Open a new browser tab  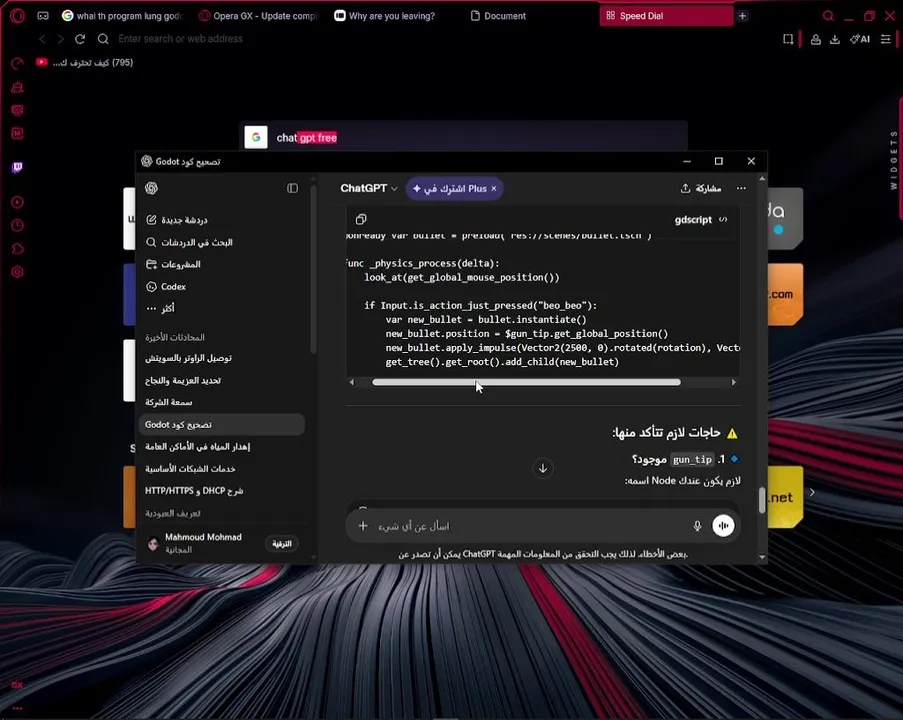tap(742, 16)
